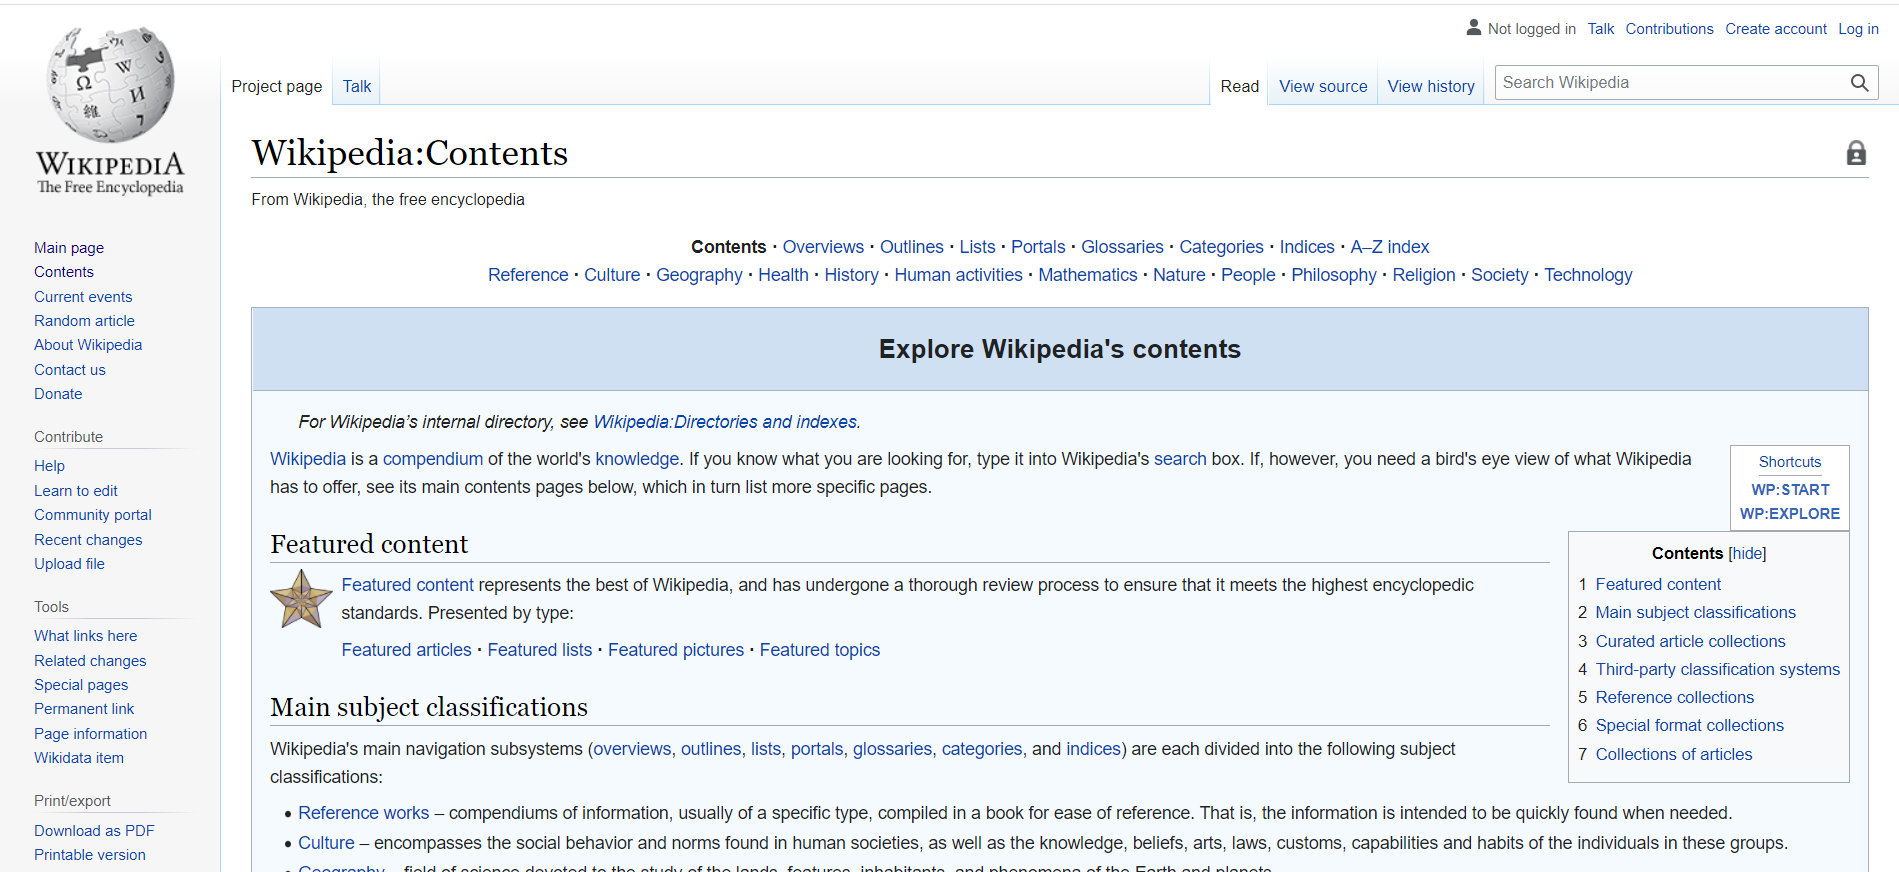Click the Donate sidebar link
This screenshot has width=1899, height=872.
point(58,394)
